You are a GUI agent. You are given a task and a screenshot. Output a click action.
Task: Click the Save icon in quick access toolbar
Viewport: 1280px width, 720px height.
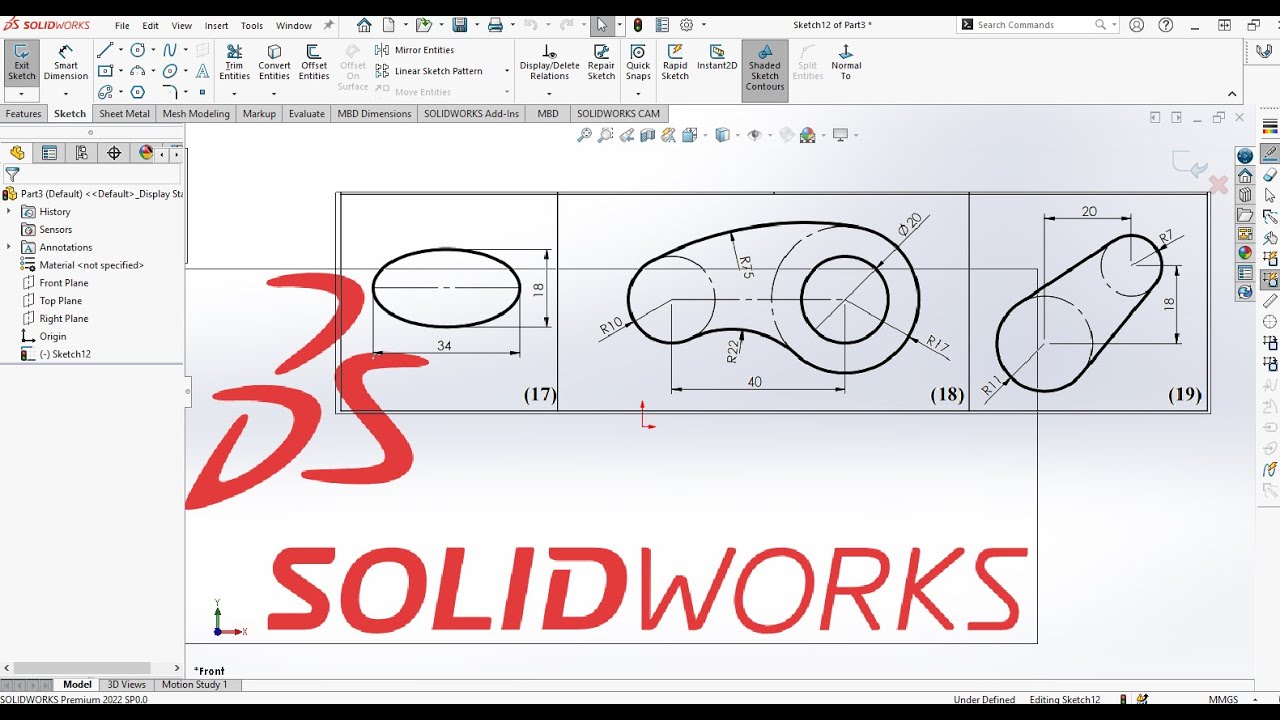[x=459, y=25]
